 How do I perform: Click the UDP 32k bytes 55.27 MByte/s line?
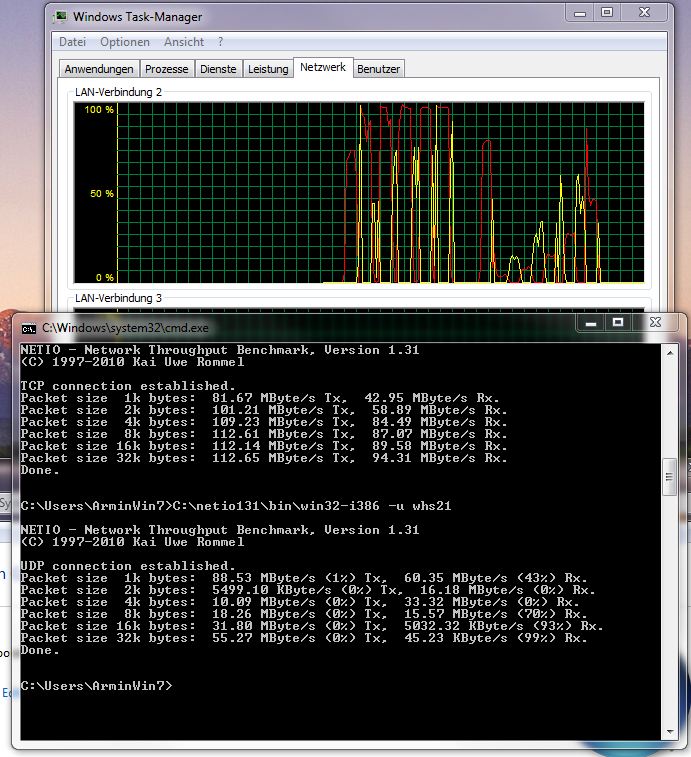pos(304,638)
